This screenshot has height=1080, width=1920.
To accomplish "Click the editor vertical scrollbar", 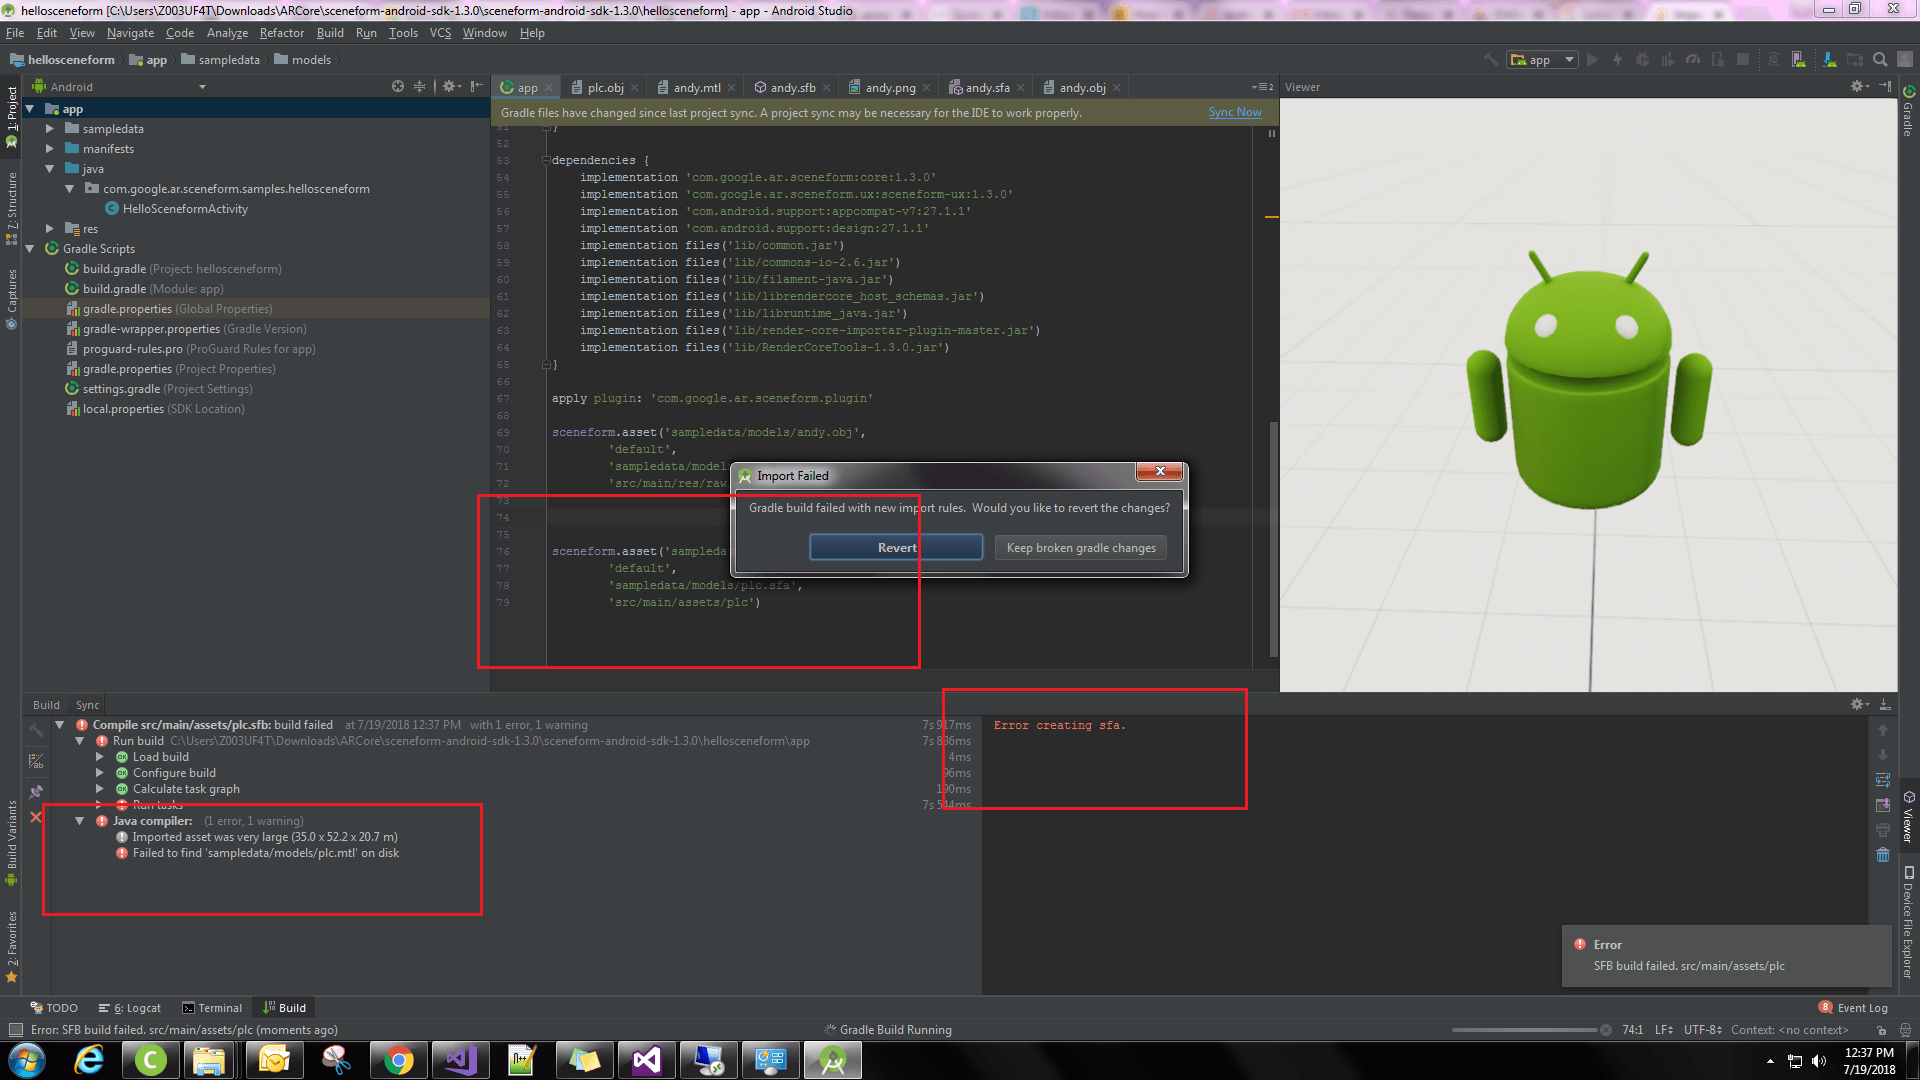I will point(1273,540).
